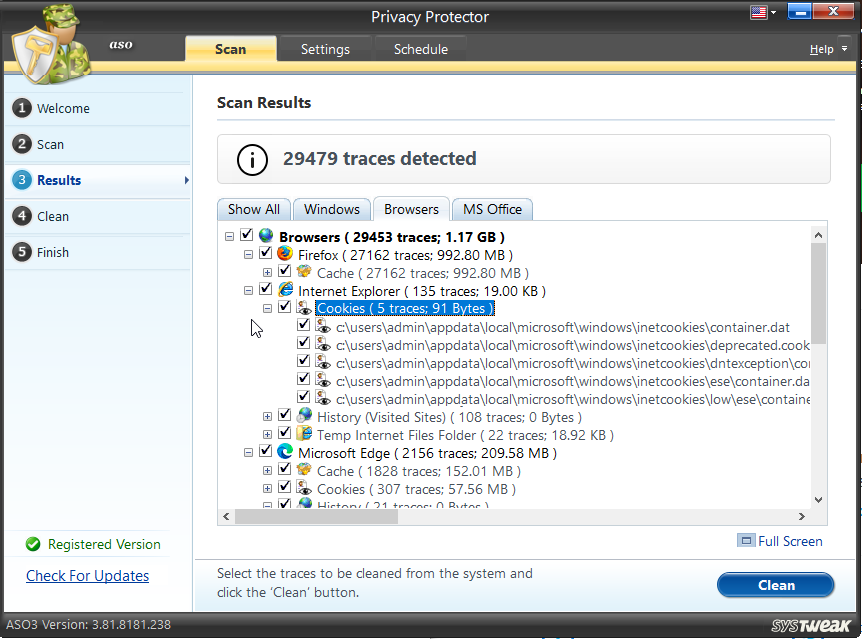862x639 pixels.
Task: Click the Firefox icon in the results tree
Action: tap(285, 254)
